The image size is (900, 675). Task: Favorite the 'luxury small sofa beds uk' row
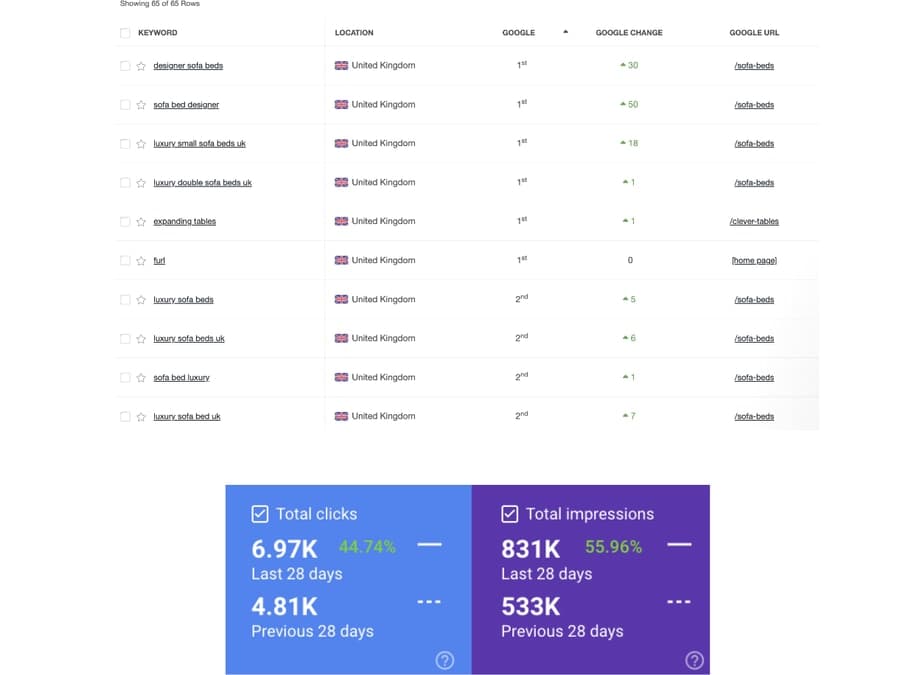point(141,144)
